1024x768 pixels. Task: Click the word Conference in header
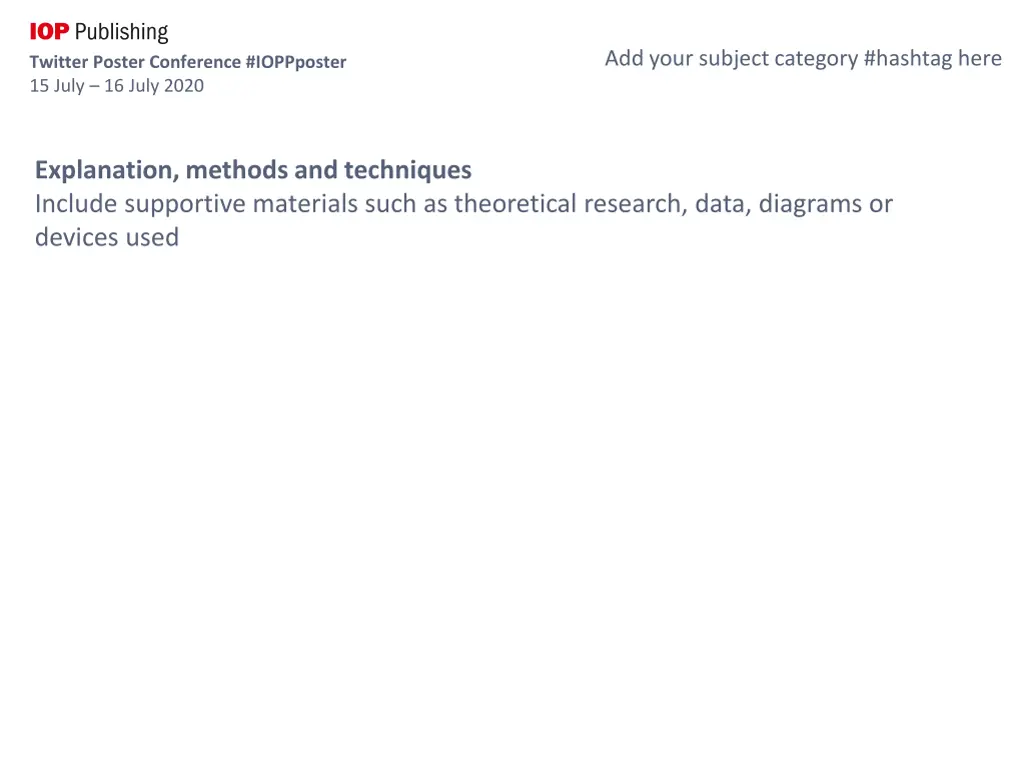tap(195, 62)
